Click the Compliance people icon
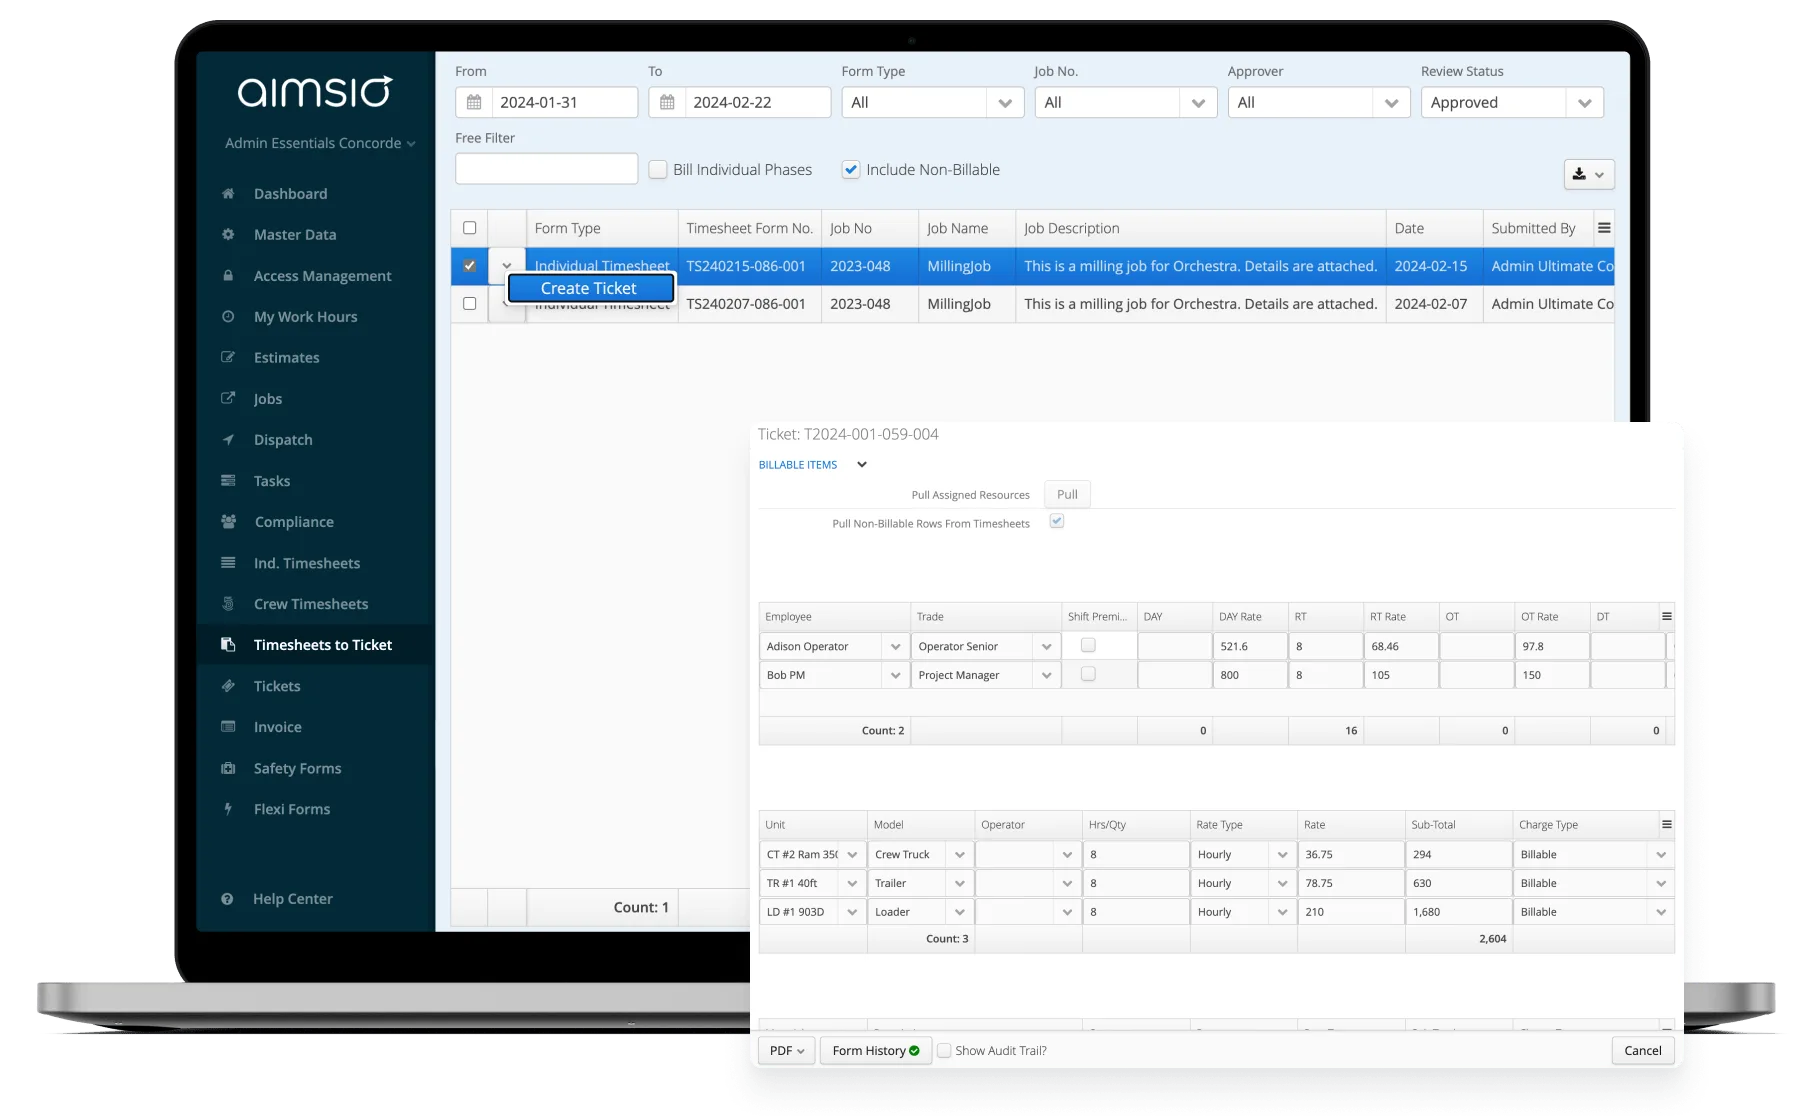Viewport: 1812px width, 1116px height. tap(228, 521)
